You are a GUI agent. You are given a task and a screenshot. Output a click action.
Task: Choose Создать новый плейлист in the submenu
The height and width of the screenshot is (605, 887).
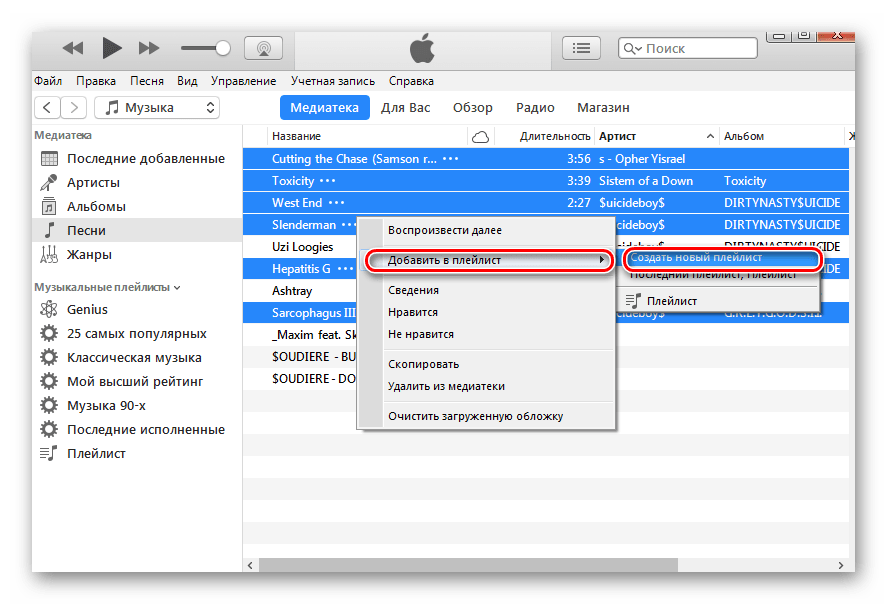(x=722, y=258)
